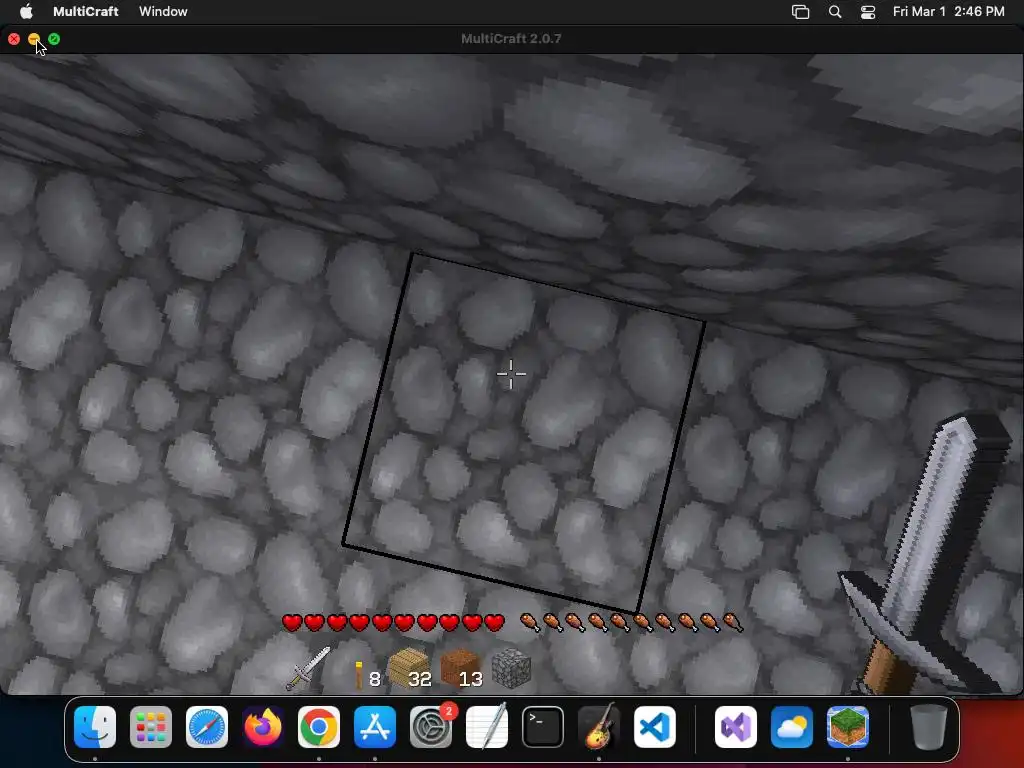Screen dimensions: 1024x768
Task: Open System Settings with badge 2
Action: coord(431,727)
